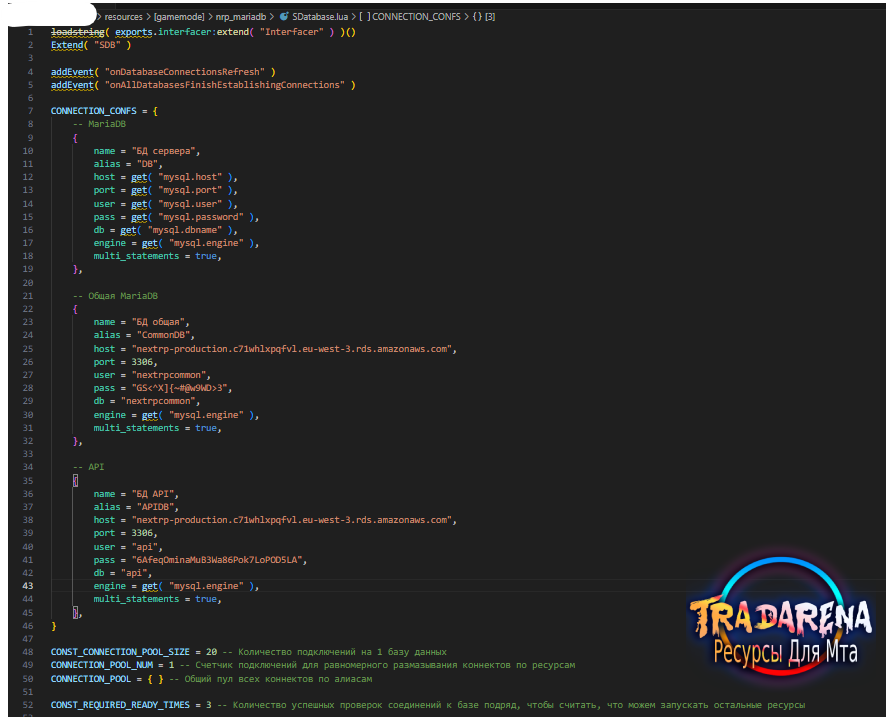The height and width of the screenshot is (717, 886).
Task: Click the highlighted opening brace on line 35
Action: (75, 481)
